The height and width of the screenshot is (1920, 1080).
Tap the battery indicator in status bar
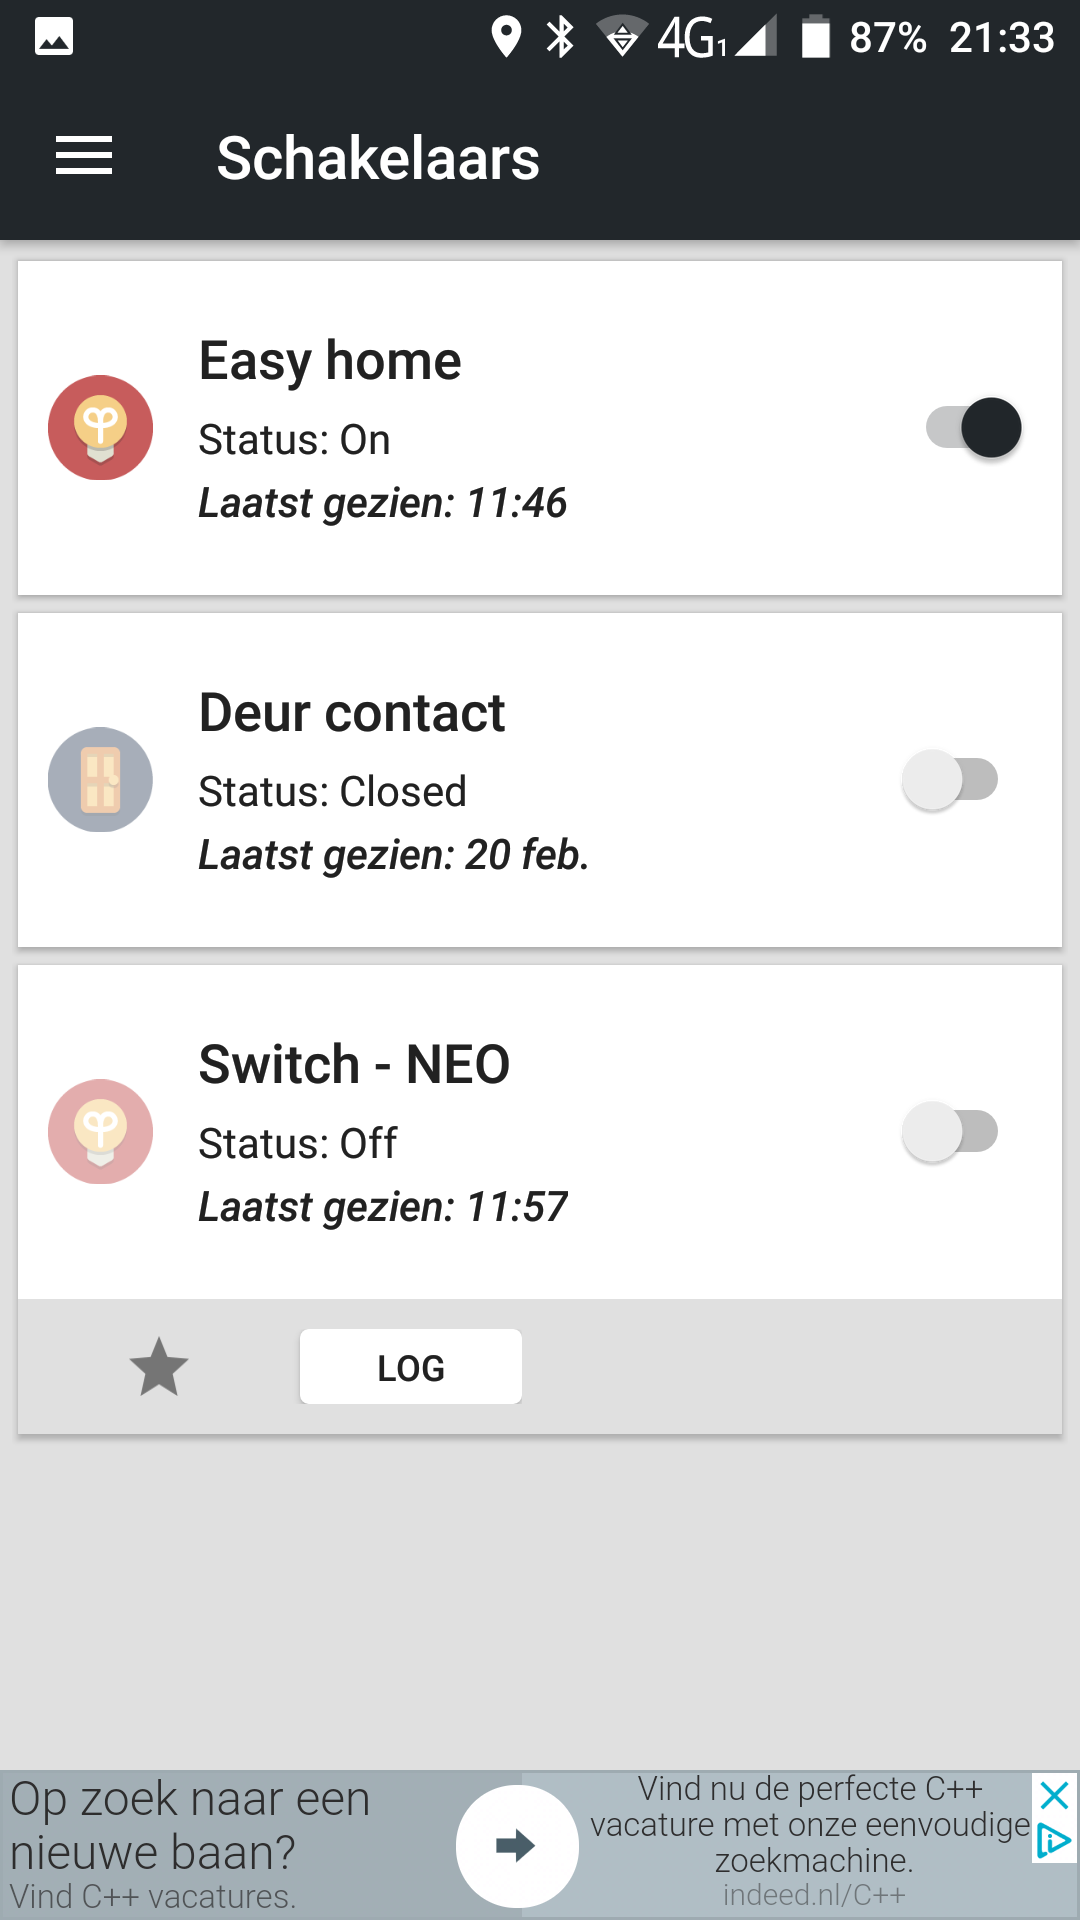click(x=816, y=37)
